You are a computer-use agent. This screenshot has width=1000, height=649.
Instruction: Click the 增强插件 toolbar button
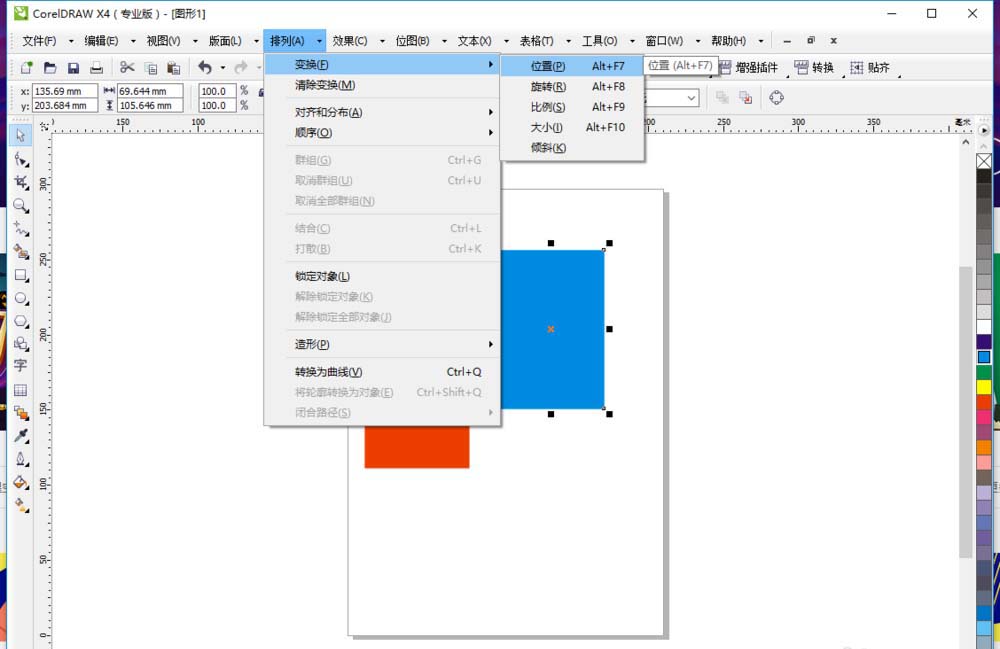pyautogui.click(x=748, y=67)
